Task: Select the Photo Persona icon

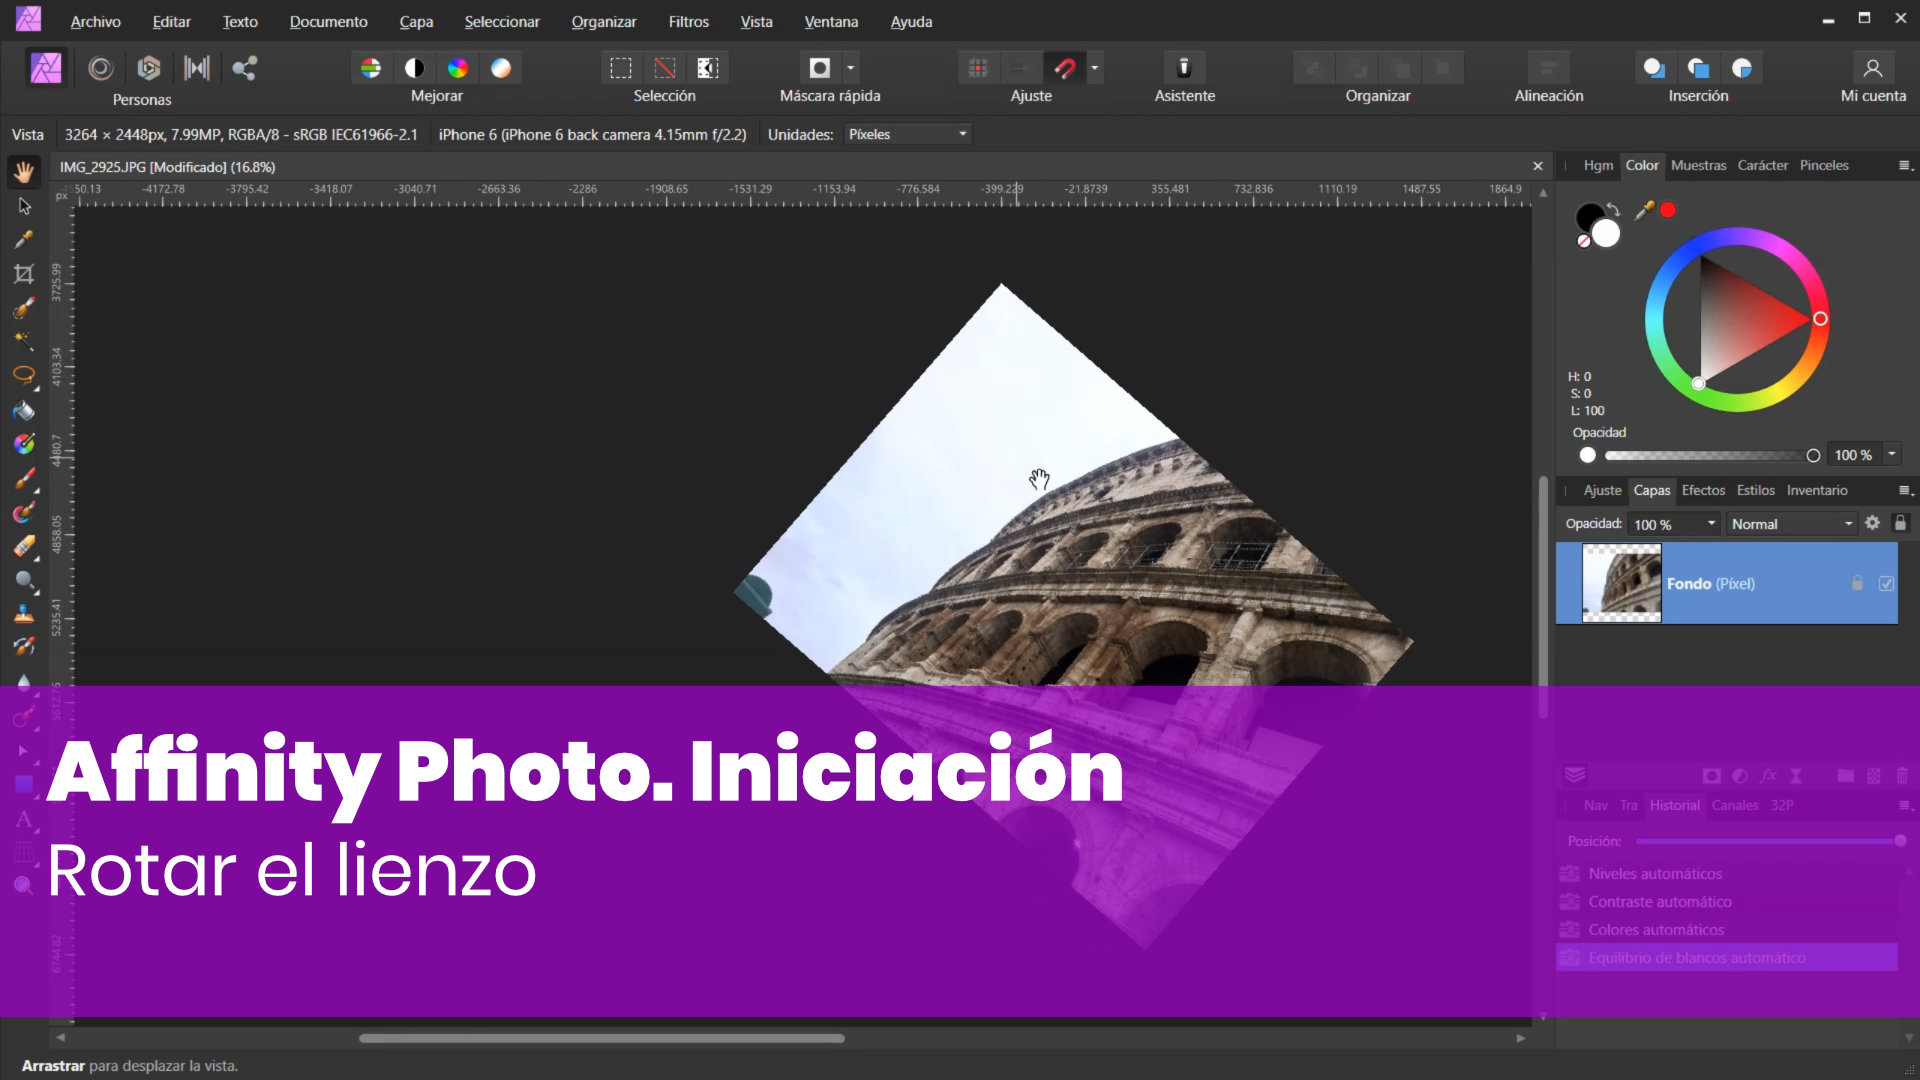Action: pos(46,68)
